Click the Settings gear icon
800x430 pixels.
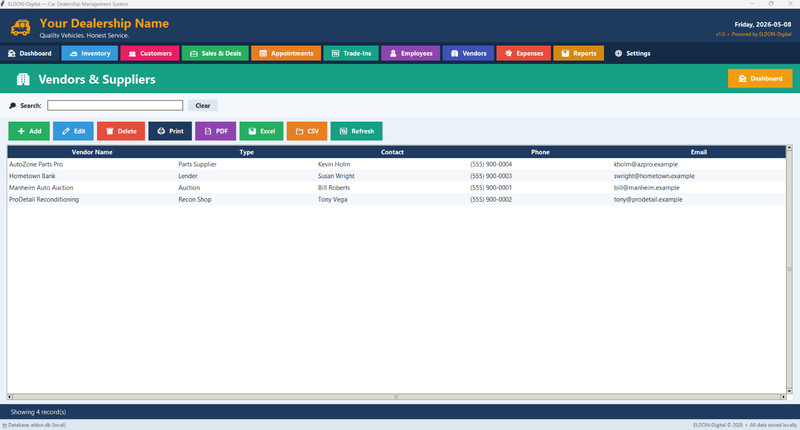coord(618,54)
